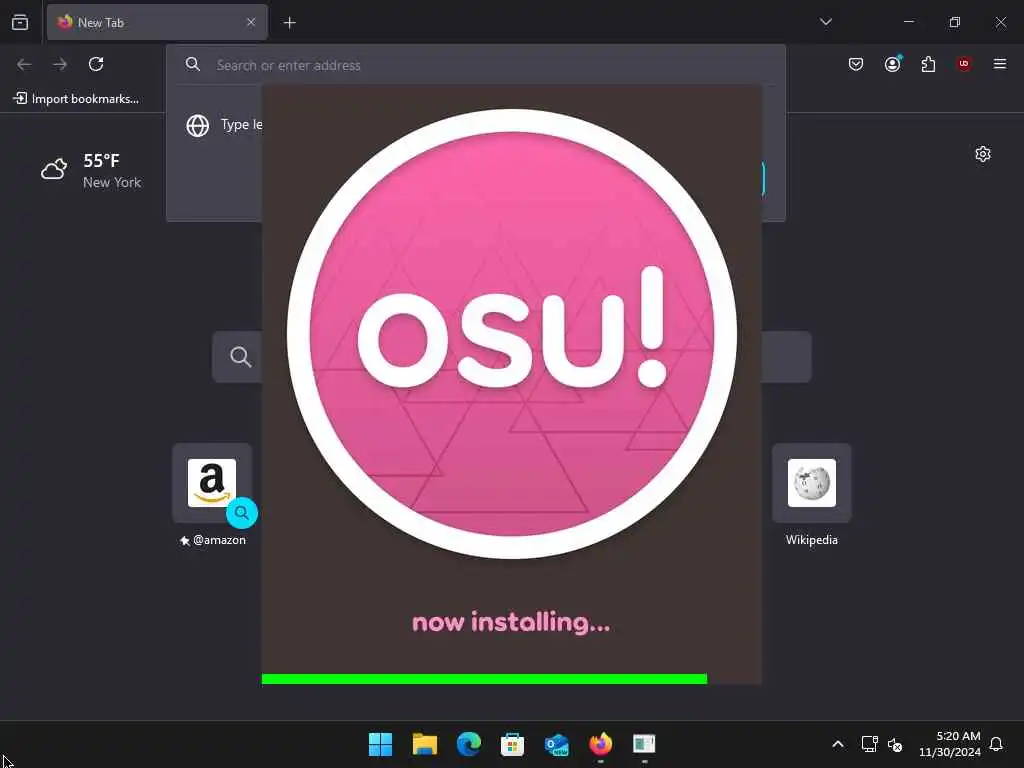The width and height of the screenshot is (1024, 768).
Task: Click the 'now installing...' status text
Action: pos(511,622)
